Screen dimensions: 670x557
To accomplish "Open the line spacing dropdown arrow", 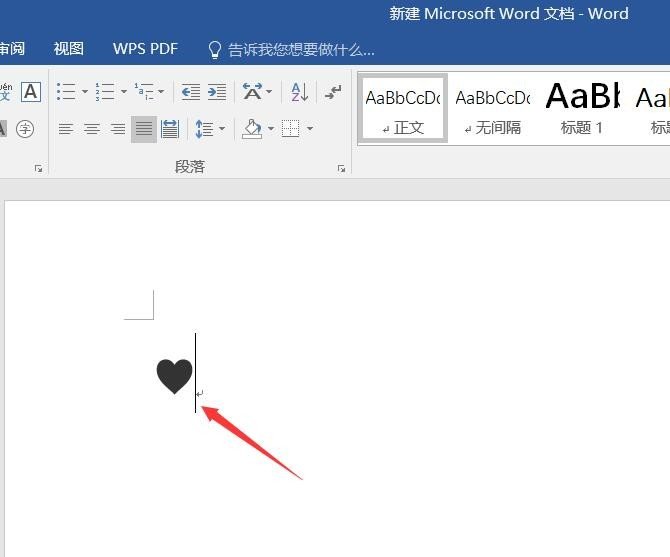I will (222, 129).
